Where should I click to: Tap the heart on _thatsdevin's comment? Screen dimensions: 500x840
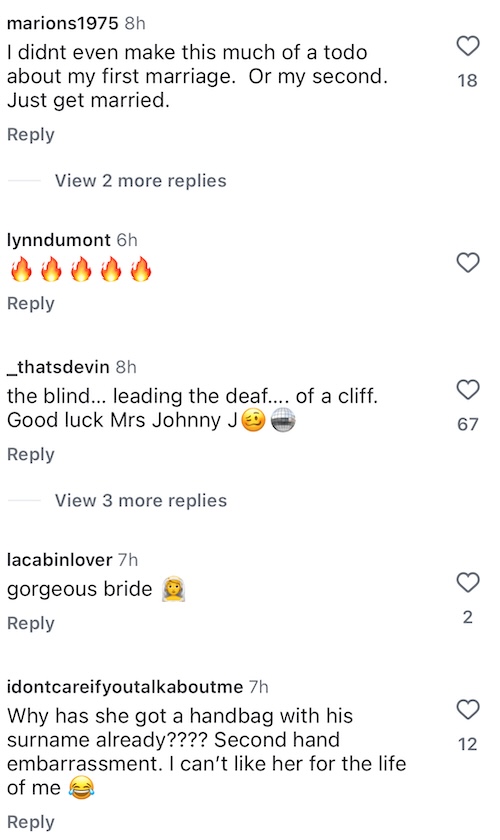(467, 389)
